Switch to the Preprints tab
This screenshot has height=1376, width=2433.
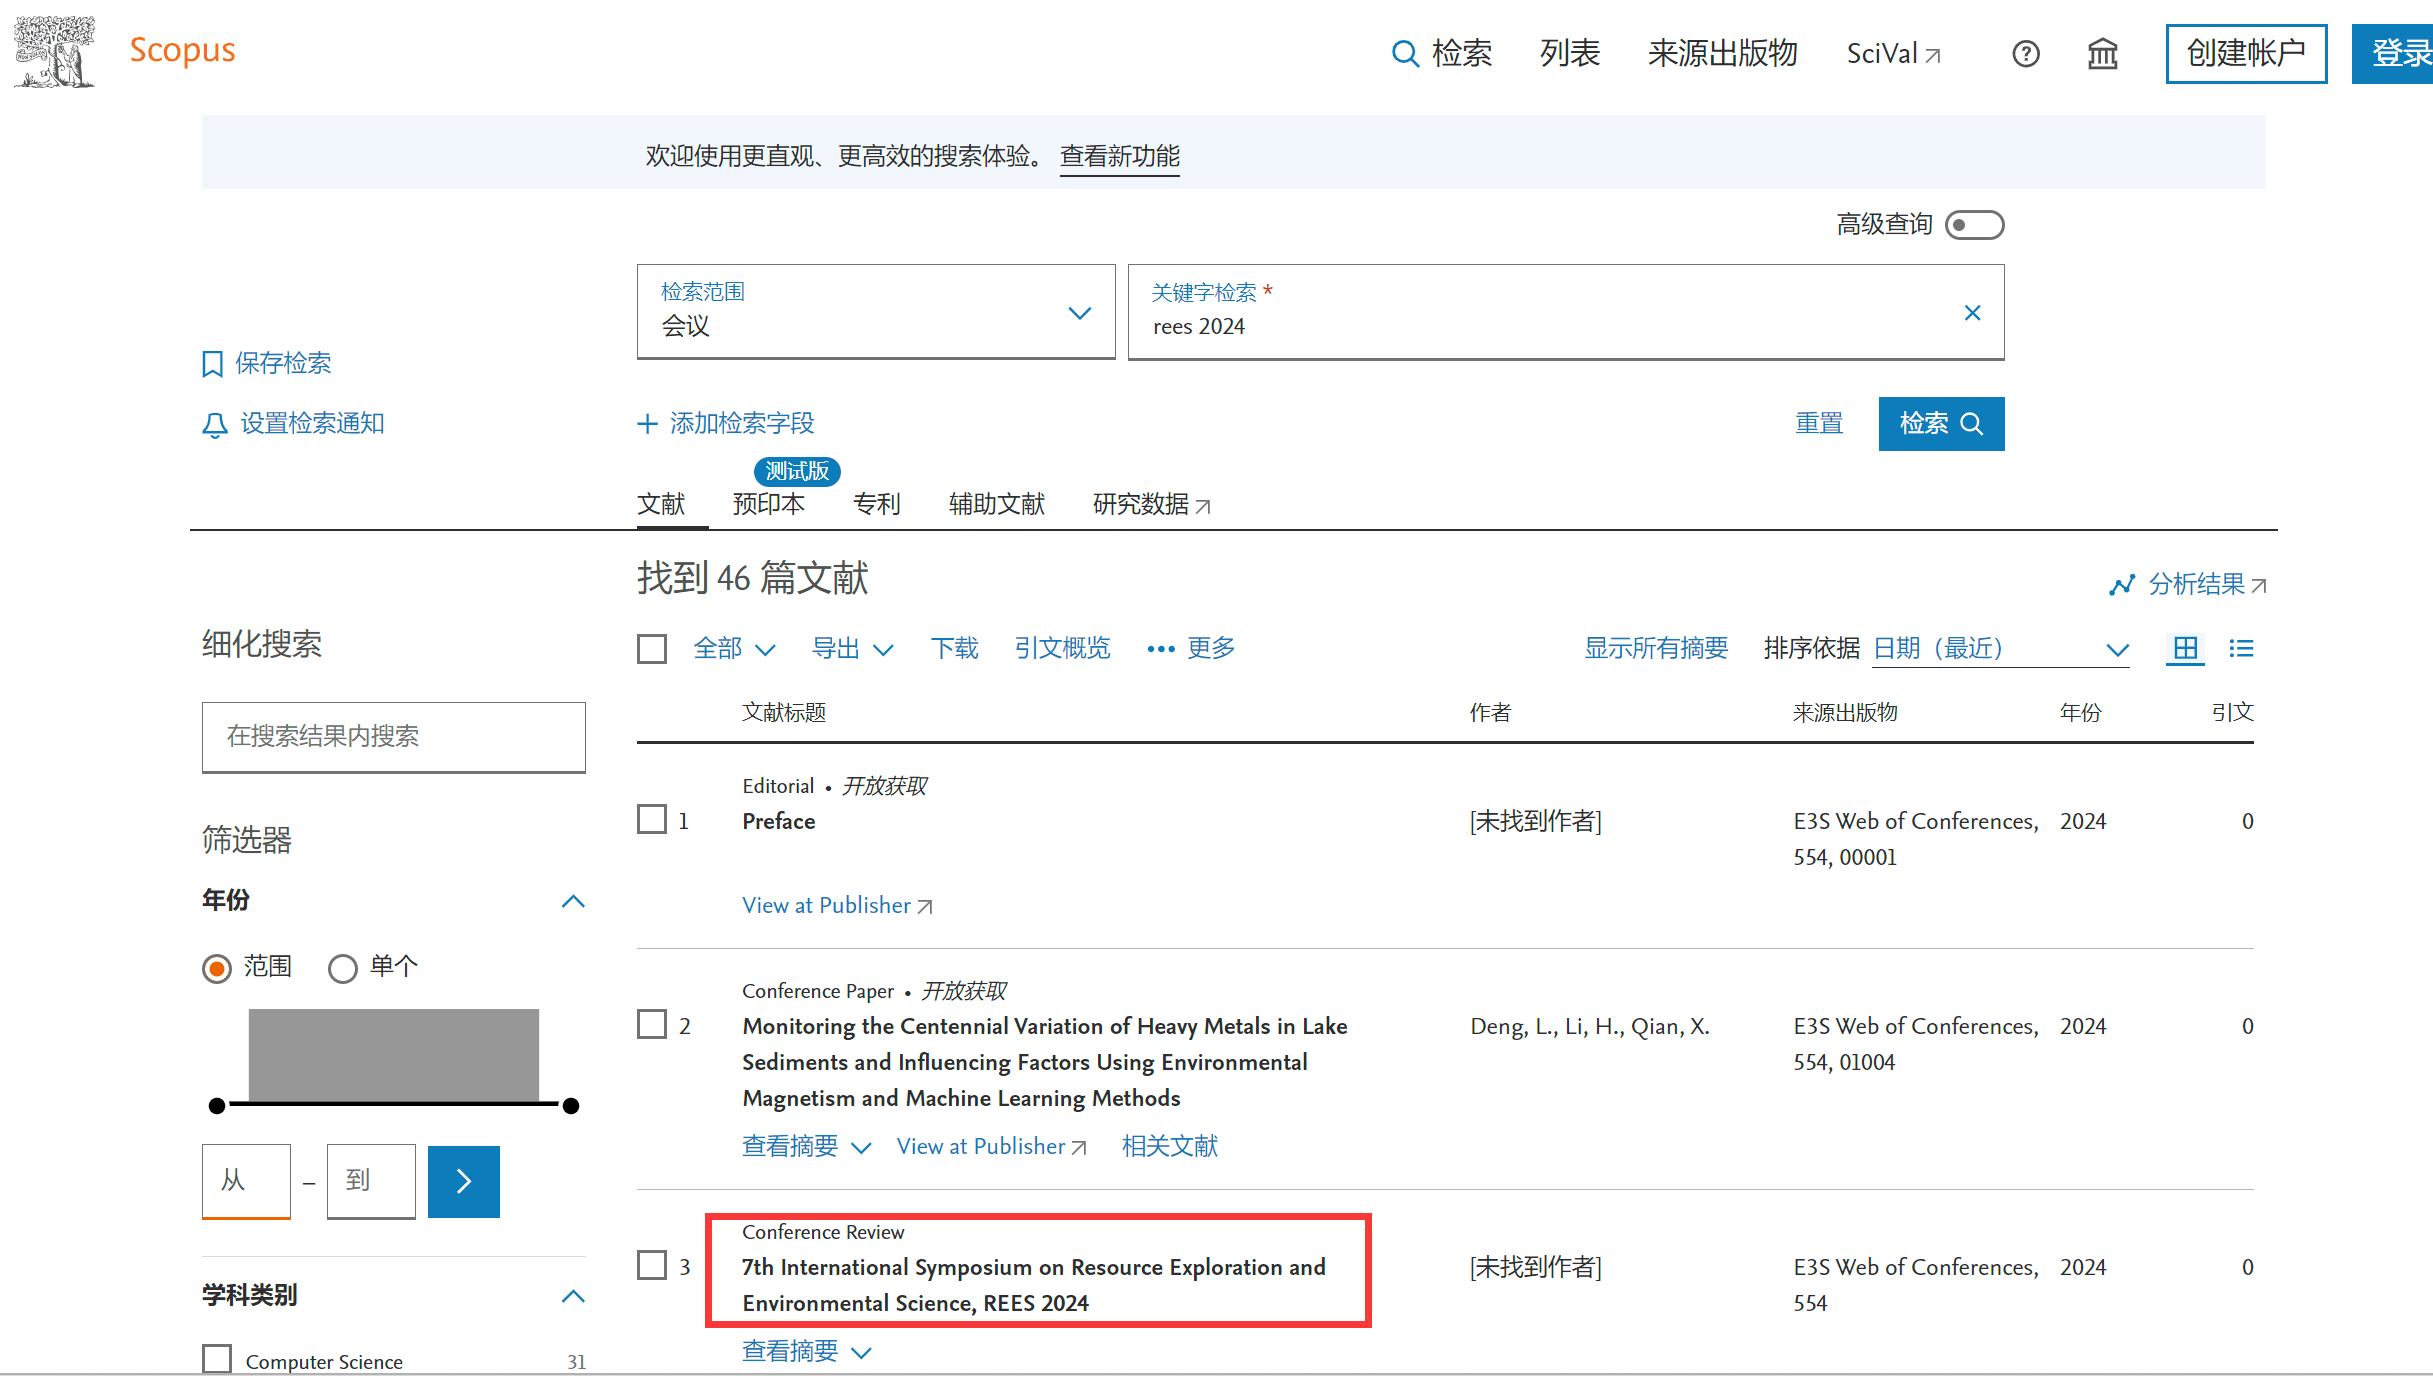[768, 504]
